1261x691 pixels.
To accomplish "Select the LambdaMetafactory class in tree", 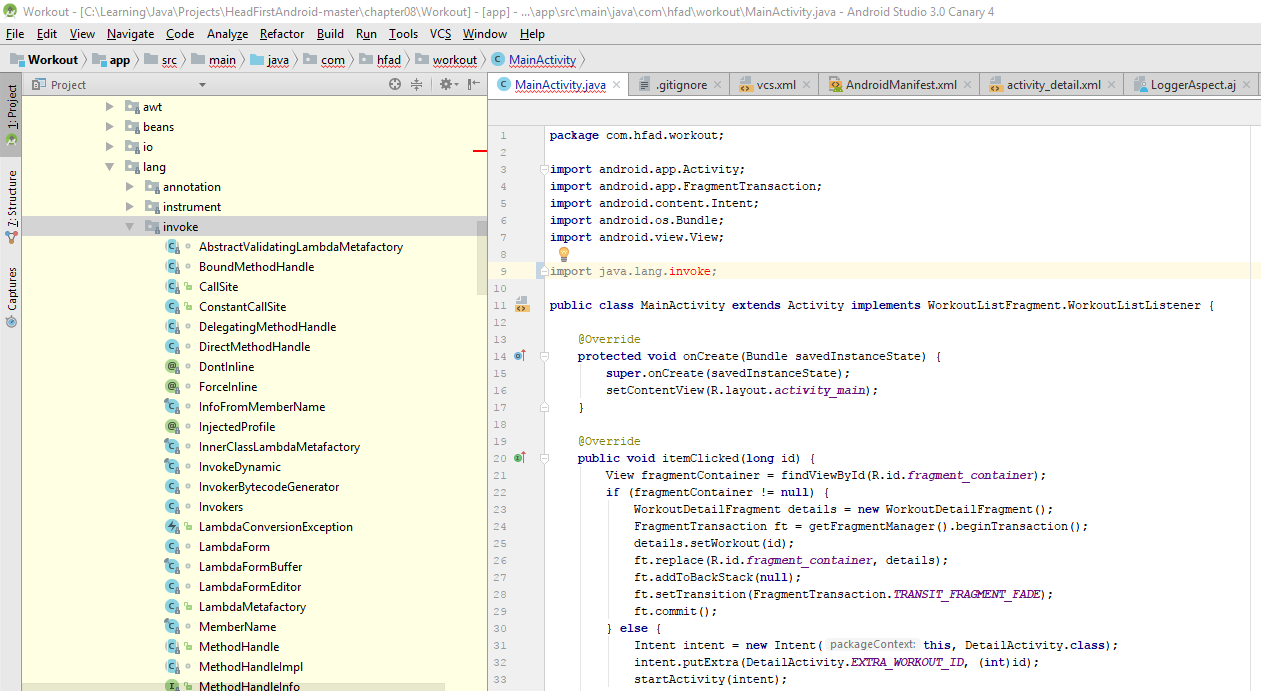I will [x=252, y=607].
